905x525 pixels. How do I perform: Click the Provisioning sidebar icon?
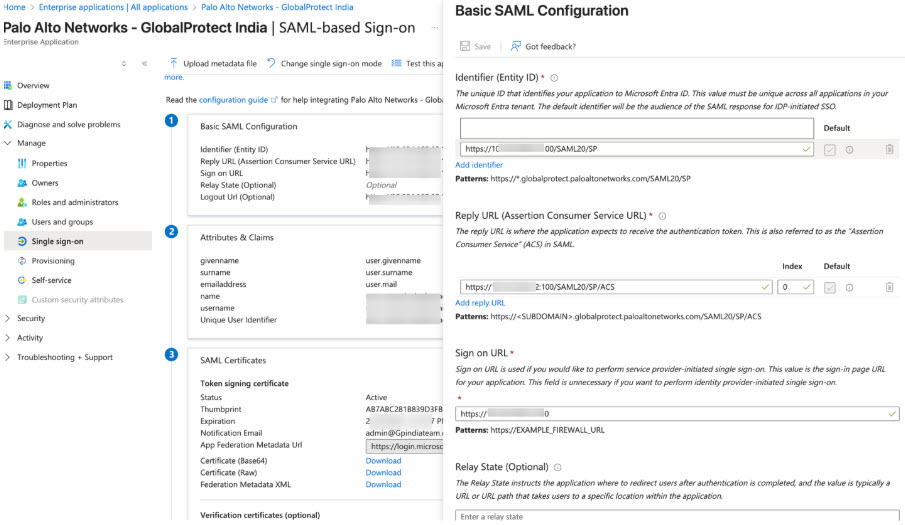[x=22, y=261]
